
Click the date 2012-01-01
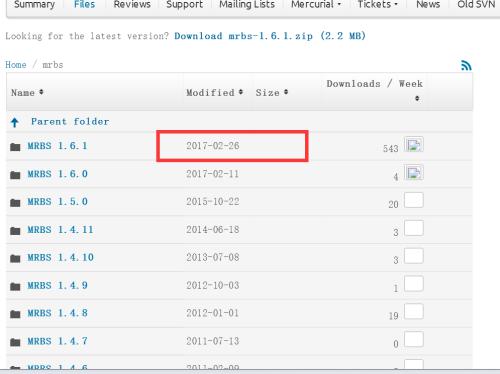click(x=213, y=313)
